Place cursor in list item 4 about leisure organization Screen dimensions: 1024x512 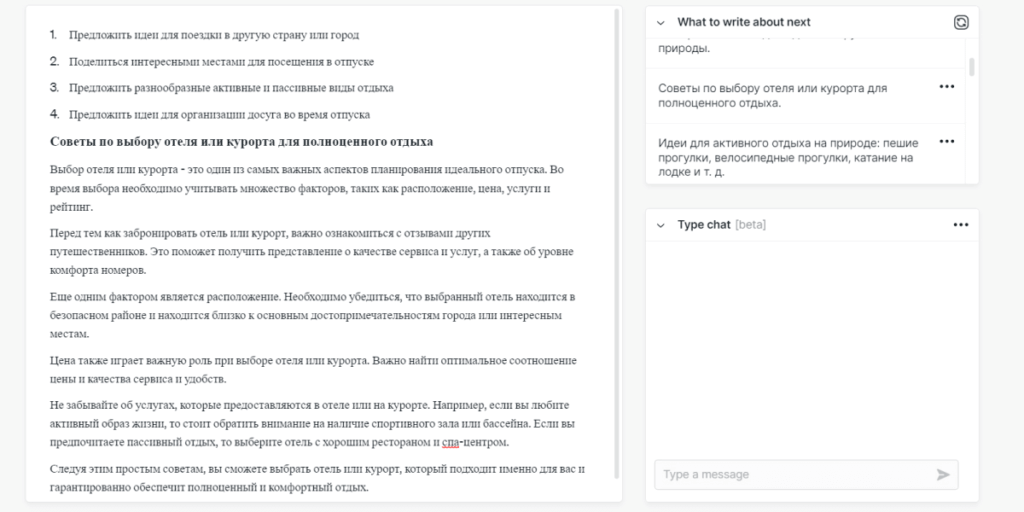[x=219, y=114]
